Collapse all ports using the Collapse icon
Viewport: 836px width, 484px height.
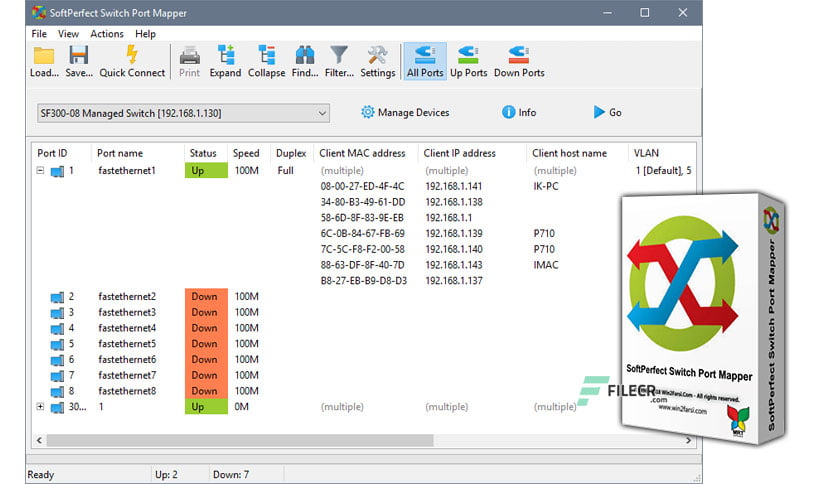tap(267, 55)
